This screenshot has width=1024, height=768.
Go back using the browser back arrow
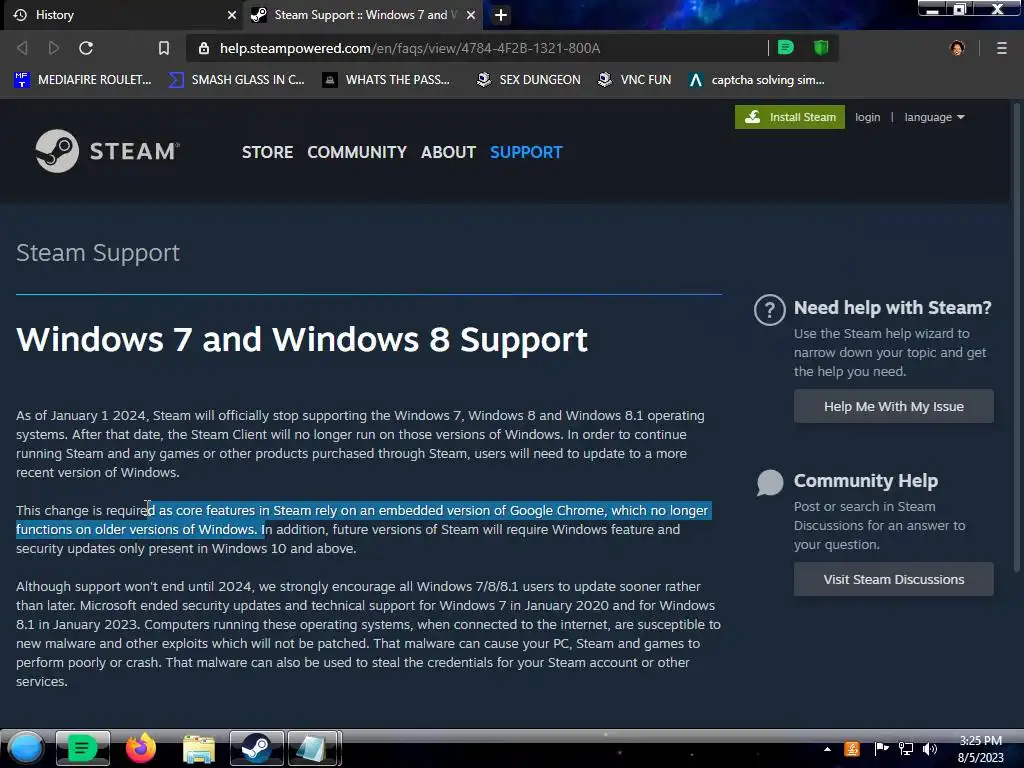pyautogui.click(x=22, y=48)
